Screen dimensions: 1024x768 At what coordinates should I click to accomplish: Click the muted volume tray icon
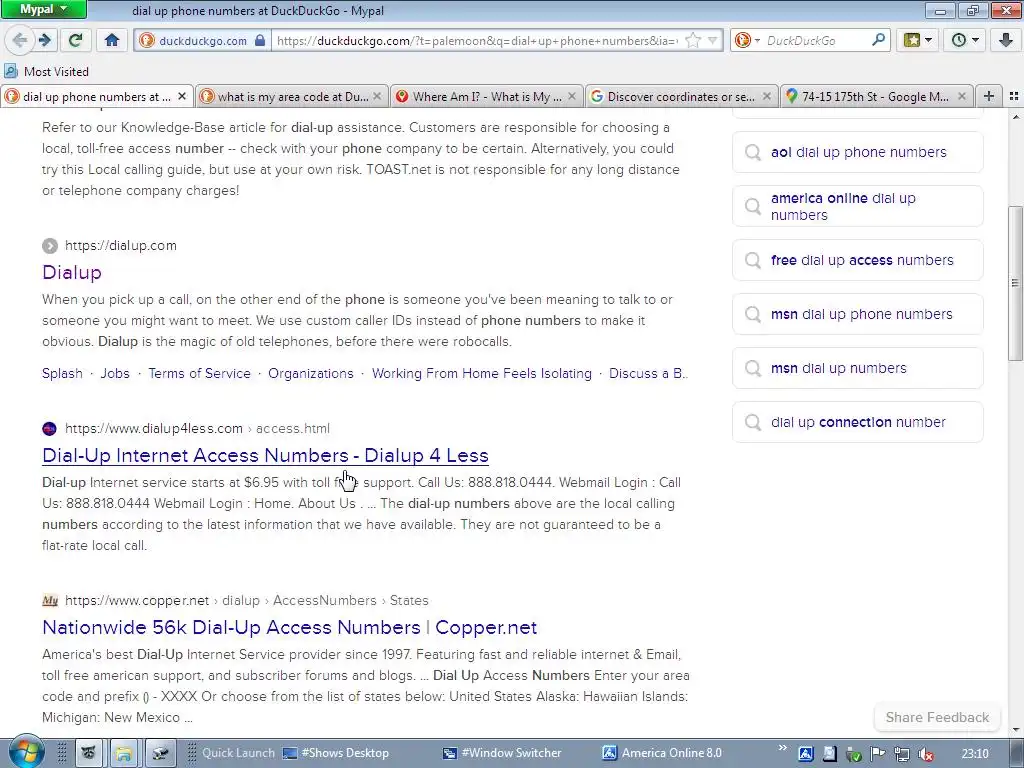pyautogui.click(x=926, y=754)
